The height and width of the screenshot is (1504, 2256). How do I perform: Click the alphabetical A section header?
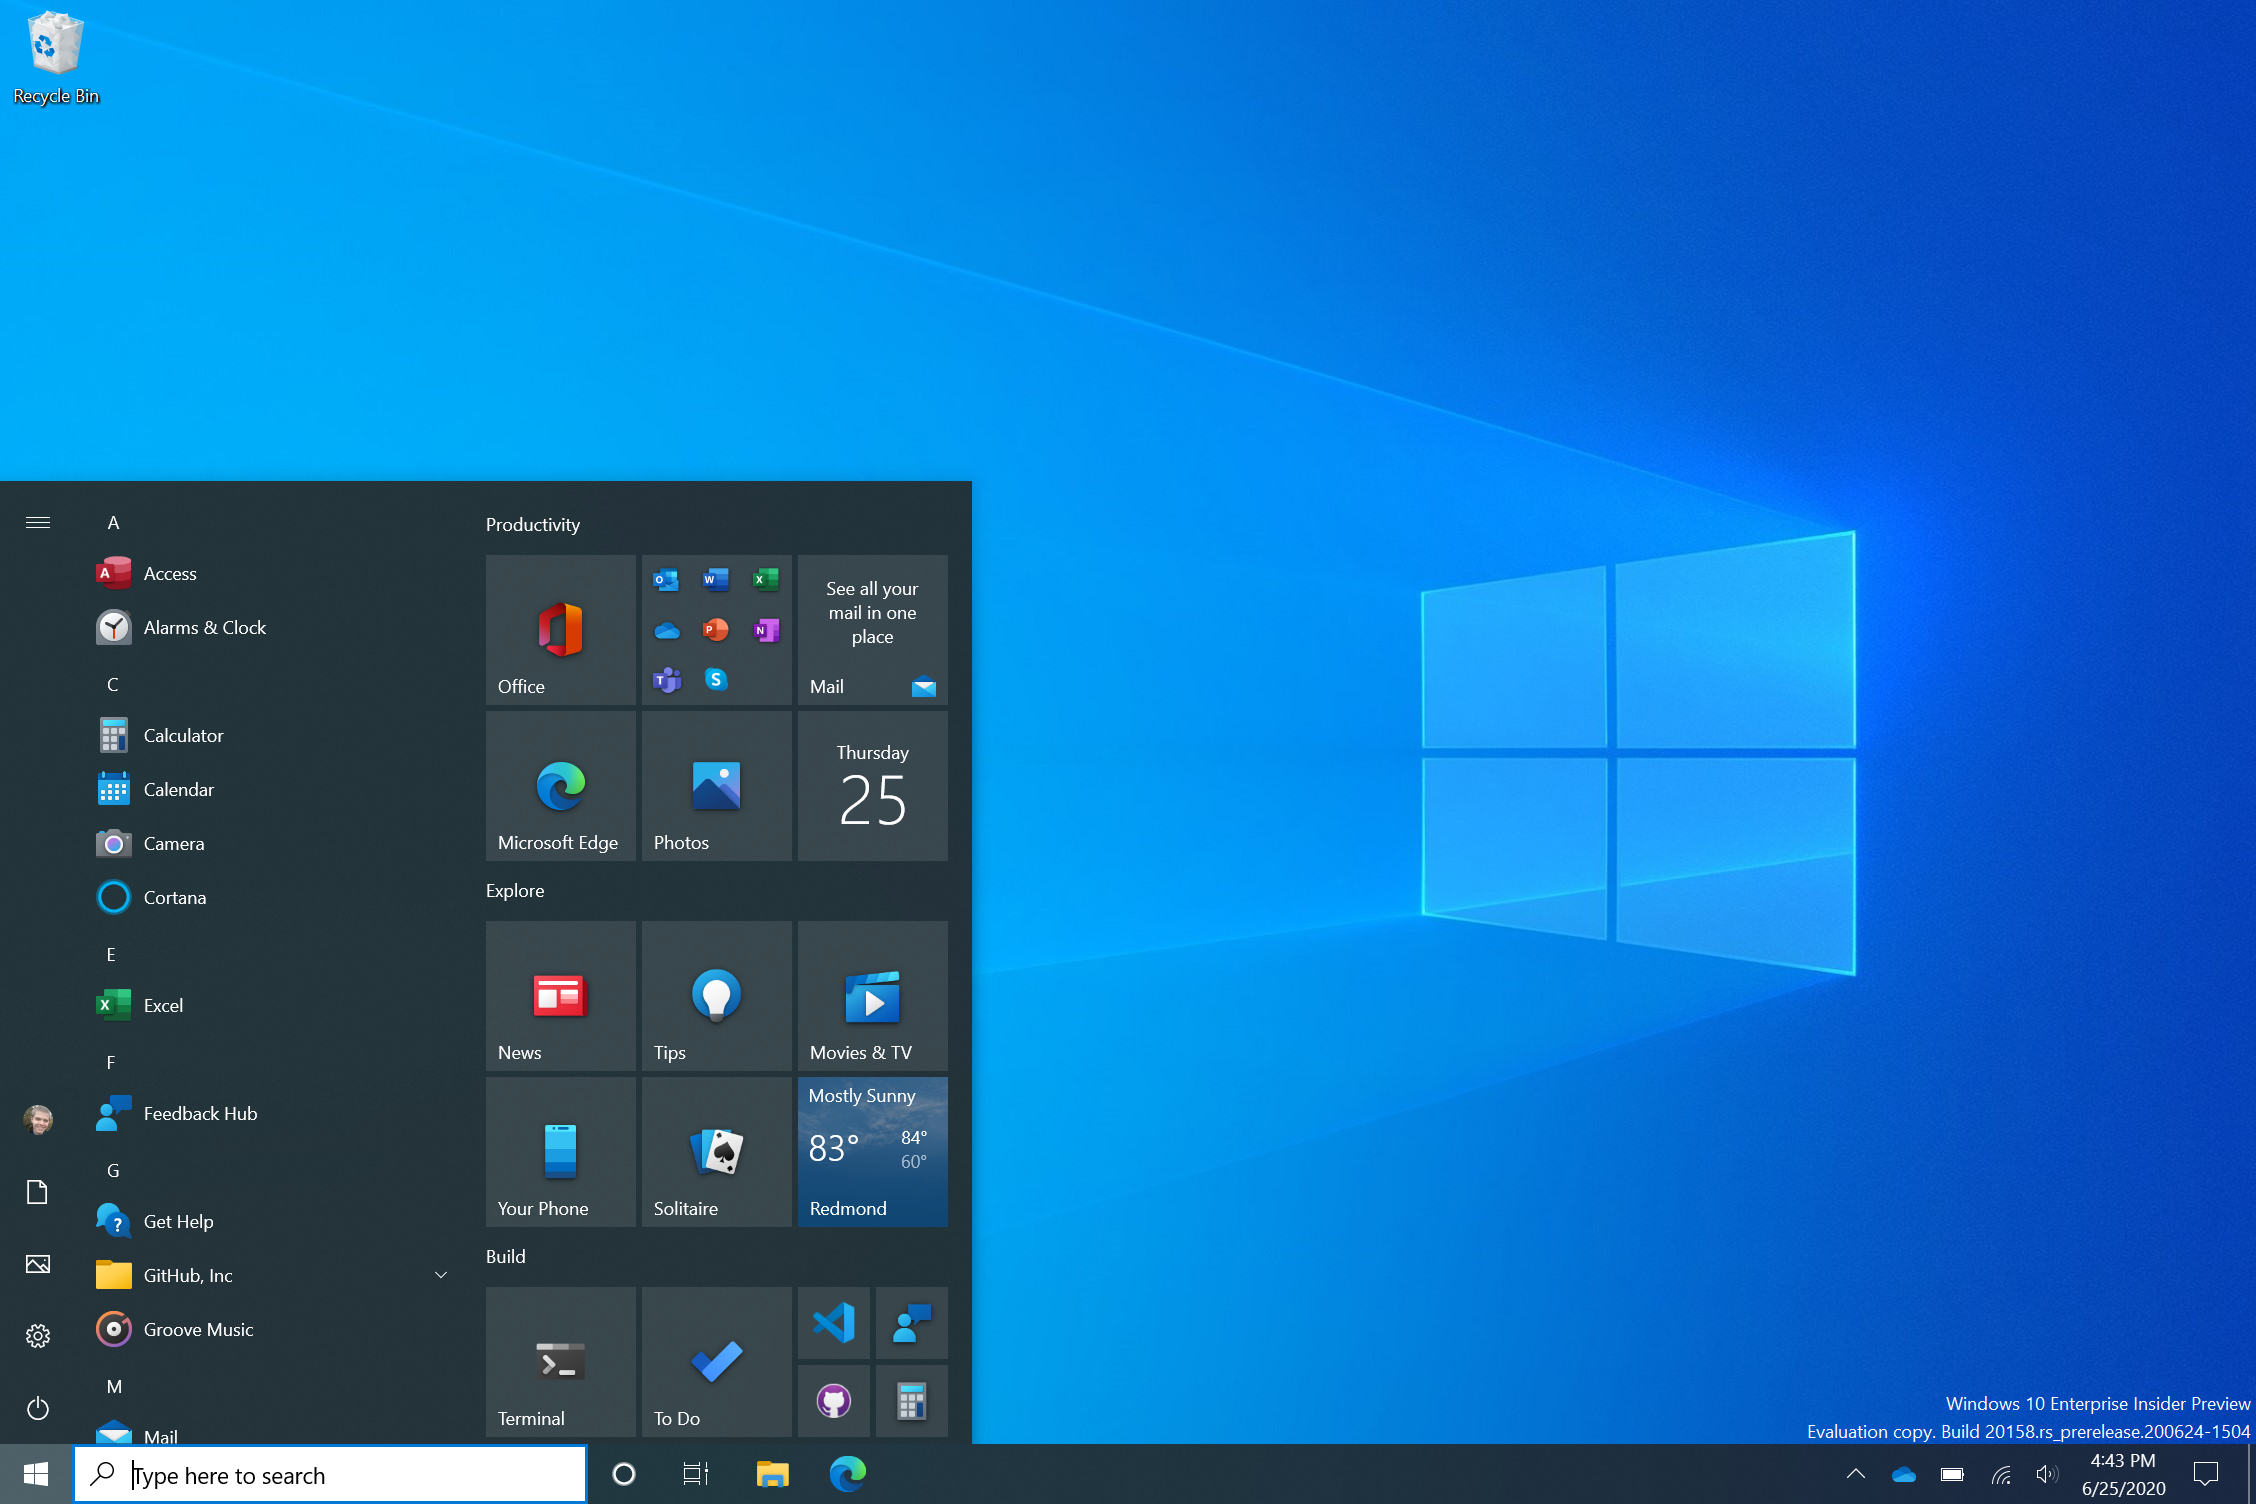tap(114, 522)
